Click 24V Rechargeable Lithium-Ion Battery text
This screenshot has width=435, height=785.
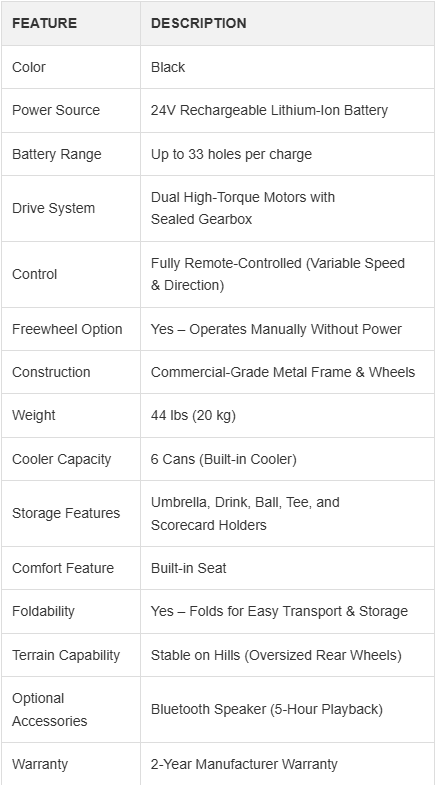[x=269, y=111]
